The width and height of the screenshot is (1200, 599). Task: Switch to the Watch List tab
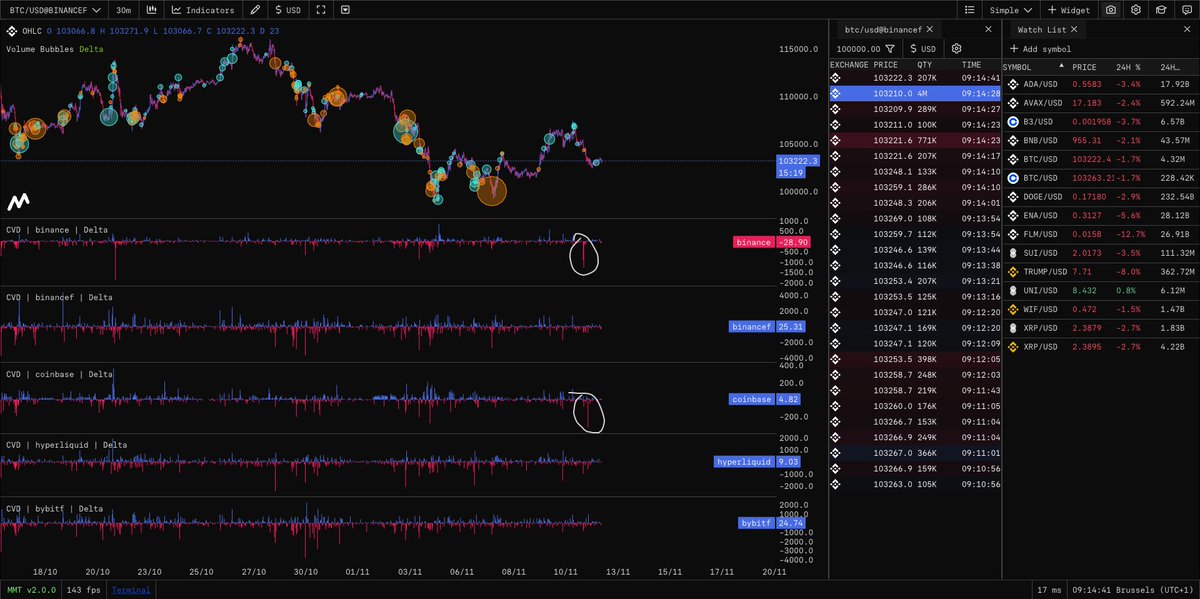pyautogui.click(x=1038, y=28)
